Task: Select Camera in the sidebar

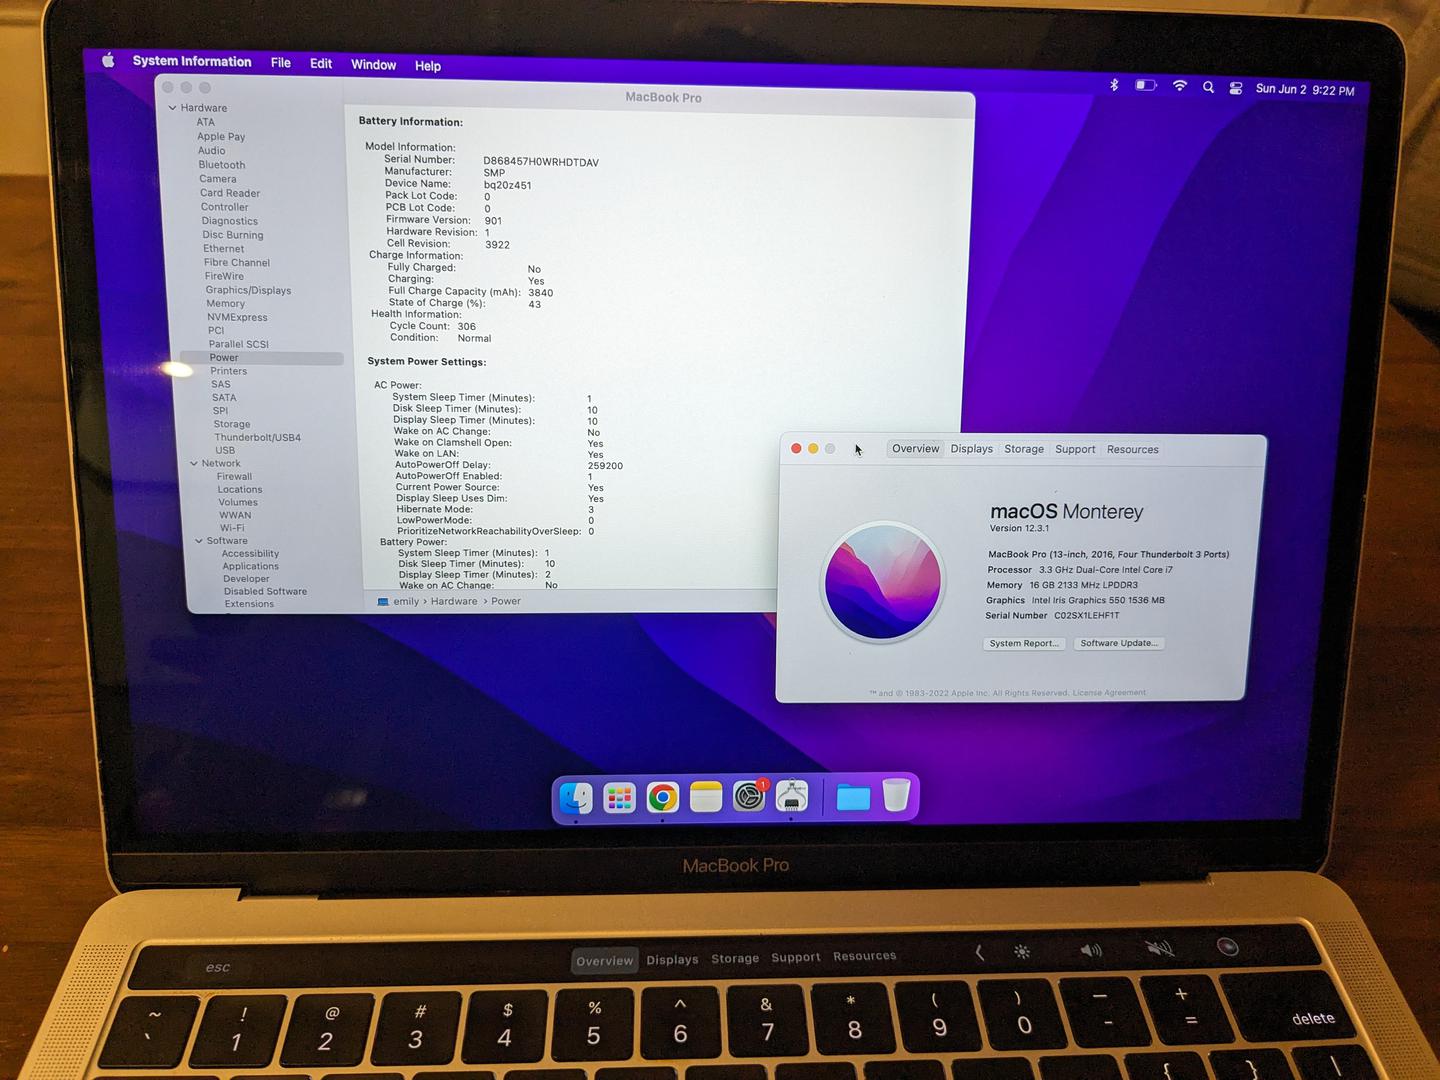Action: click(x=217, y=178)
